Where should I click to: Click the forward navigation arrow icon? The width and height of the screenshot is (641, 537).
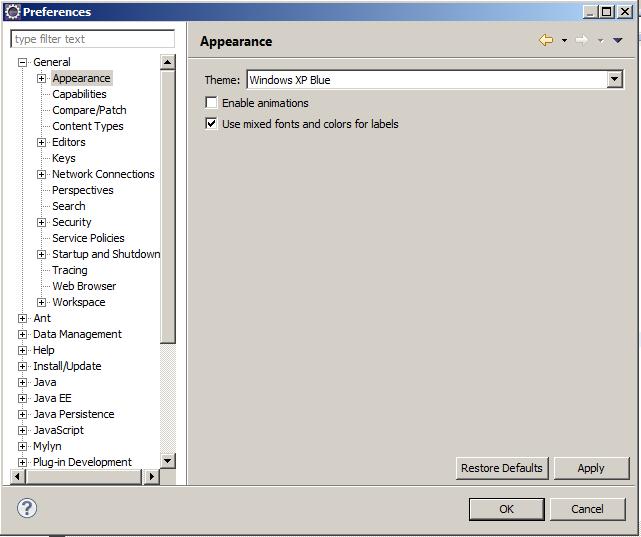581,41
